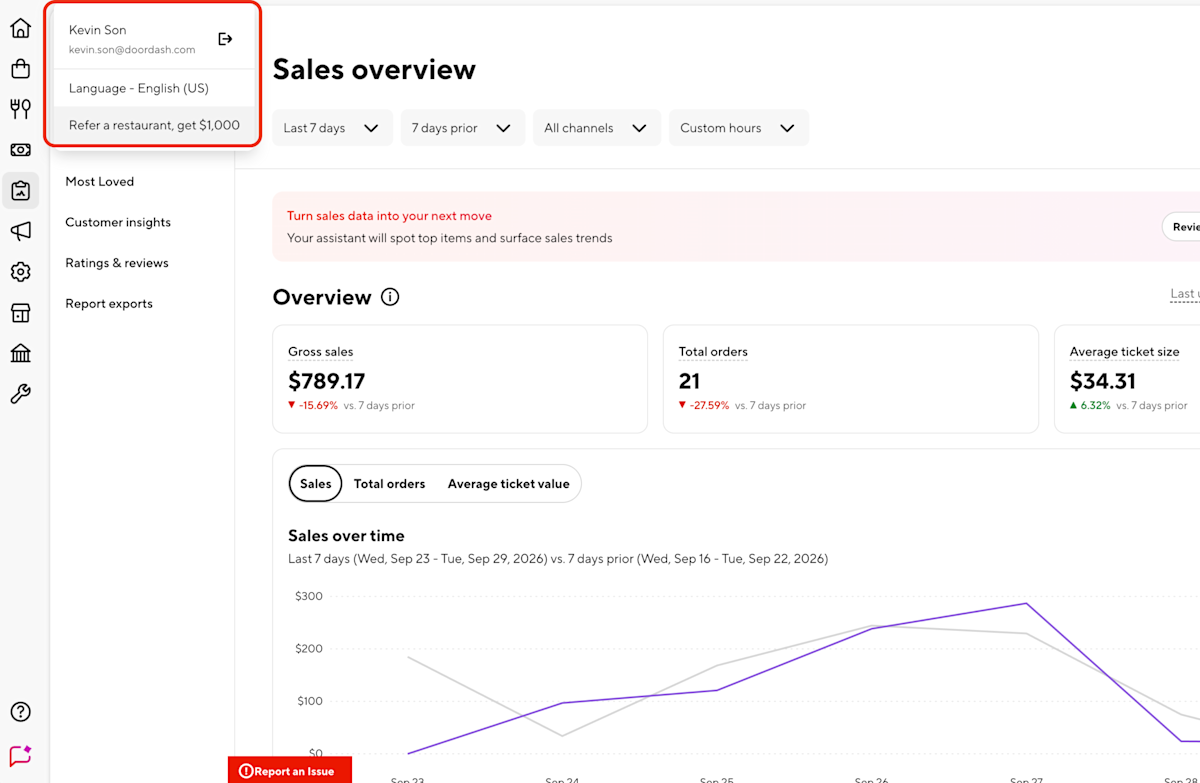Viewport: 1200px width, 783px height.
Task: Switch to the Sales chart tab
Action: point(315,484)
